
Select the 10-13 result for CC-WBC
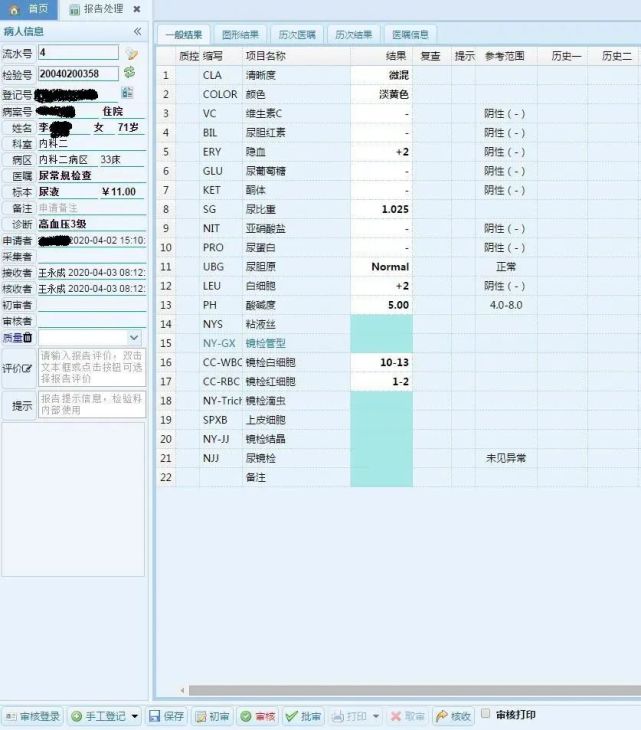381,362
